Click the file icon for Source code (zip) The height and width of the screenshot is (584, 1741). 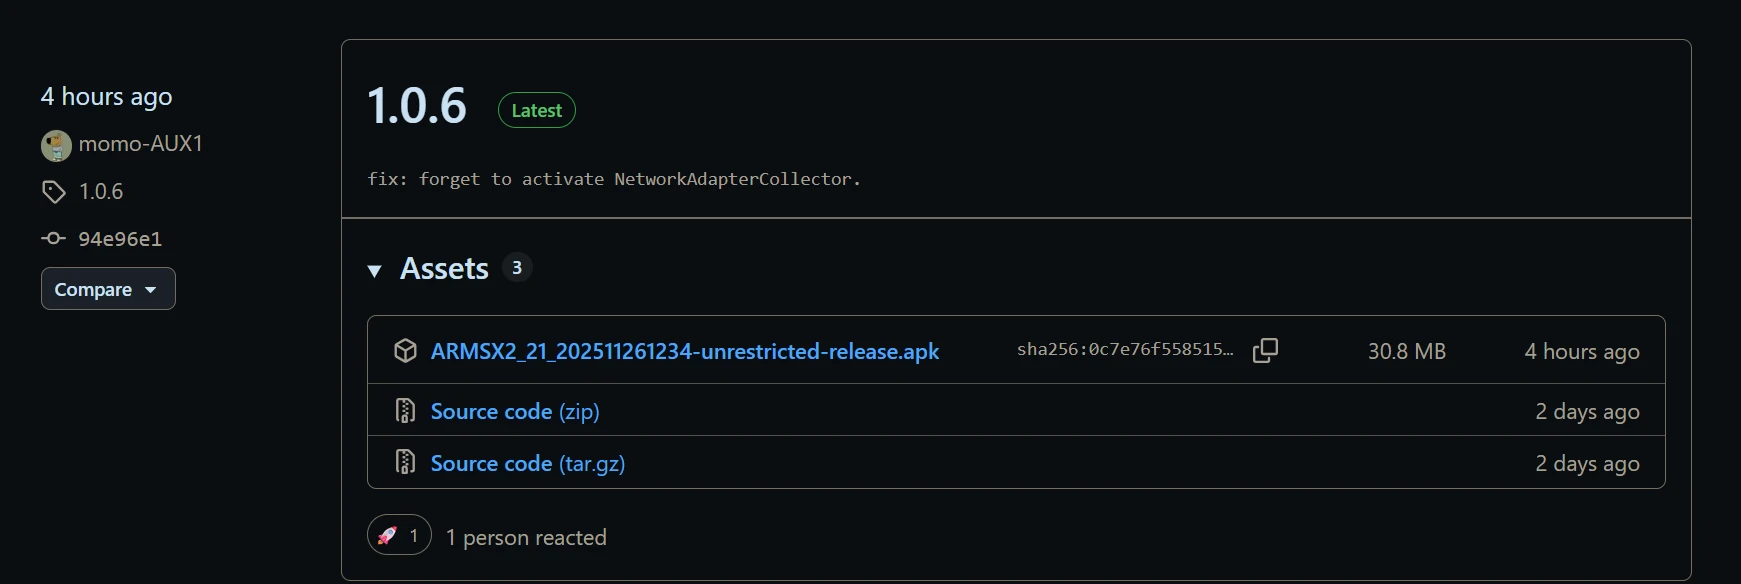tap(405, 411)
